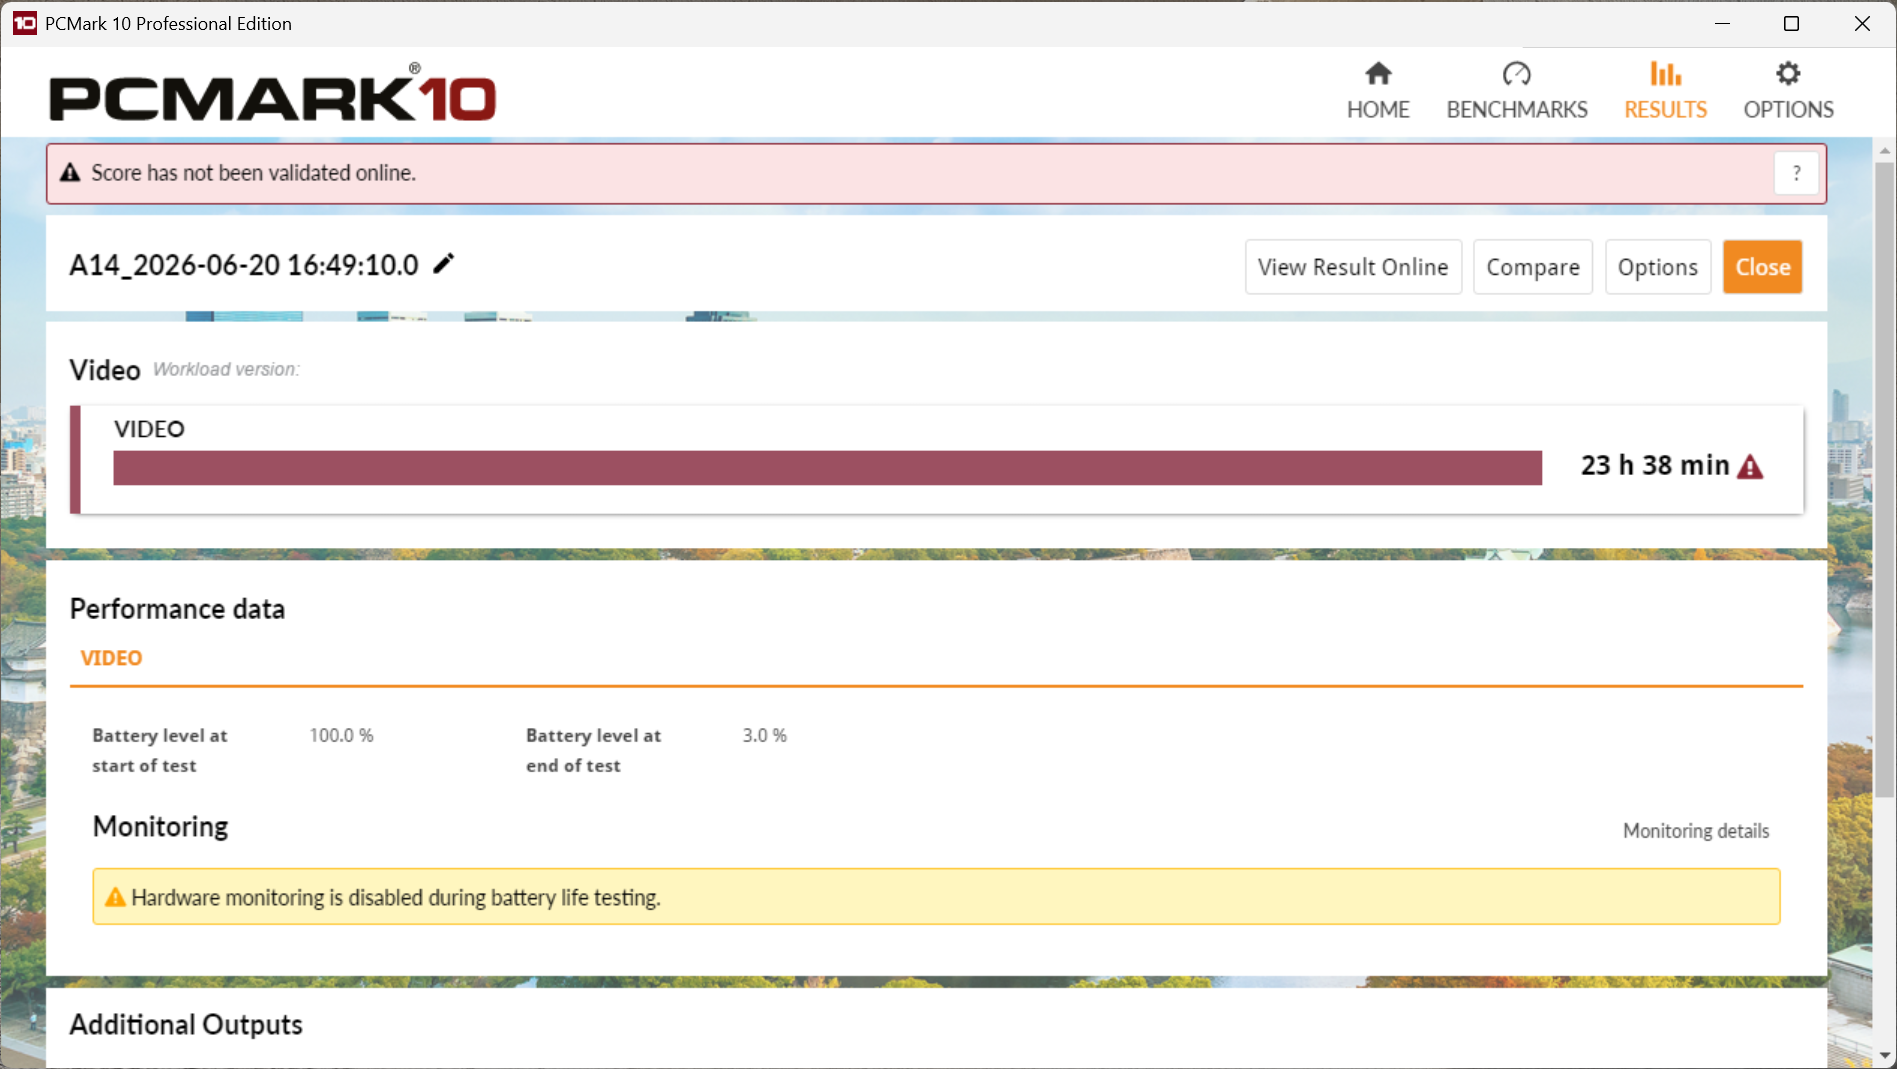Open the HOME section
The image size is (1897, 1069).
coord(1378,91)
